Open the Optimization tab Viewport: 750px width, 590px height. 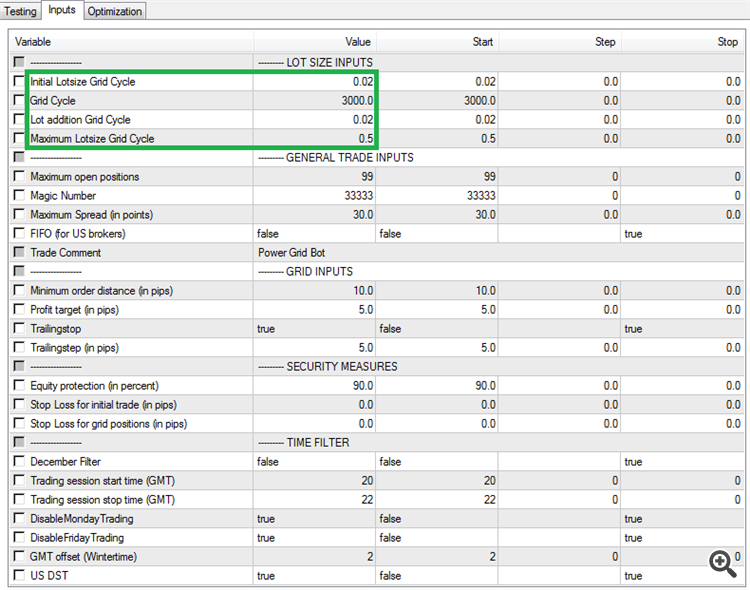(114, 11)
